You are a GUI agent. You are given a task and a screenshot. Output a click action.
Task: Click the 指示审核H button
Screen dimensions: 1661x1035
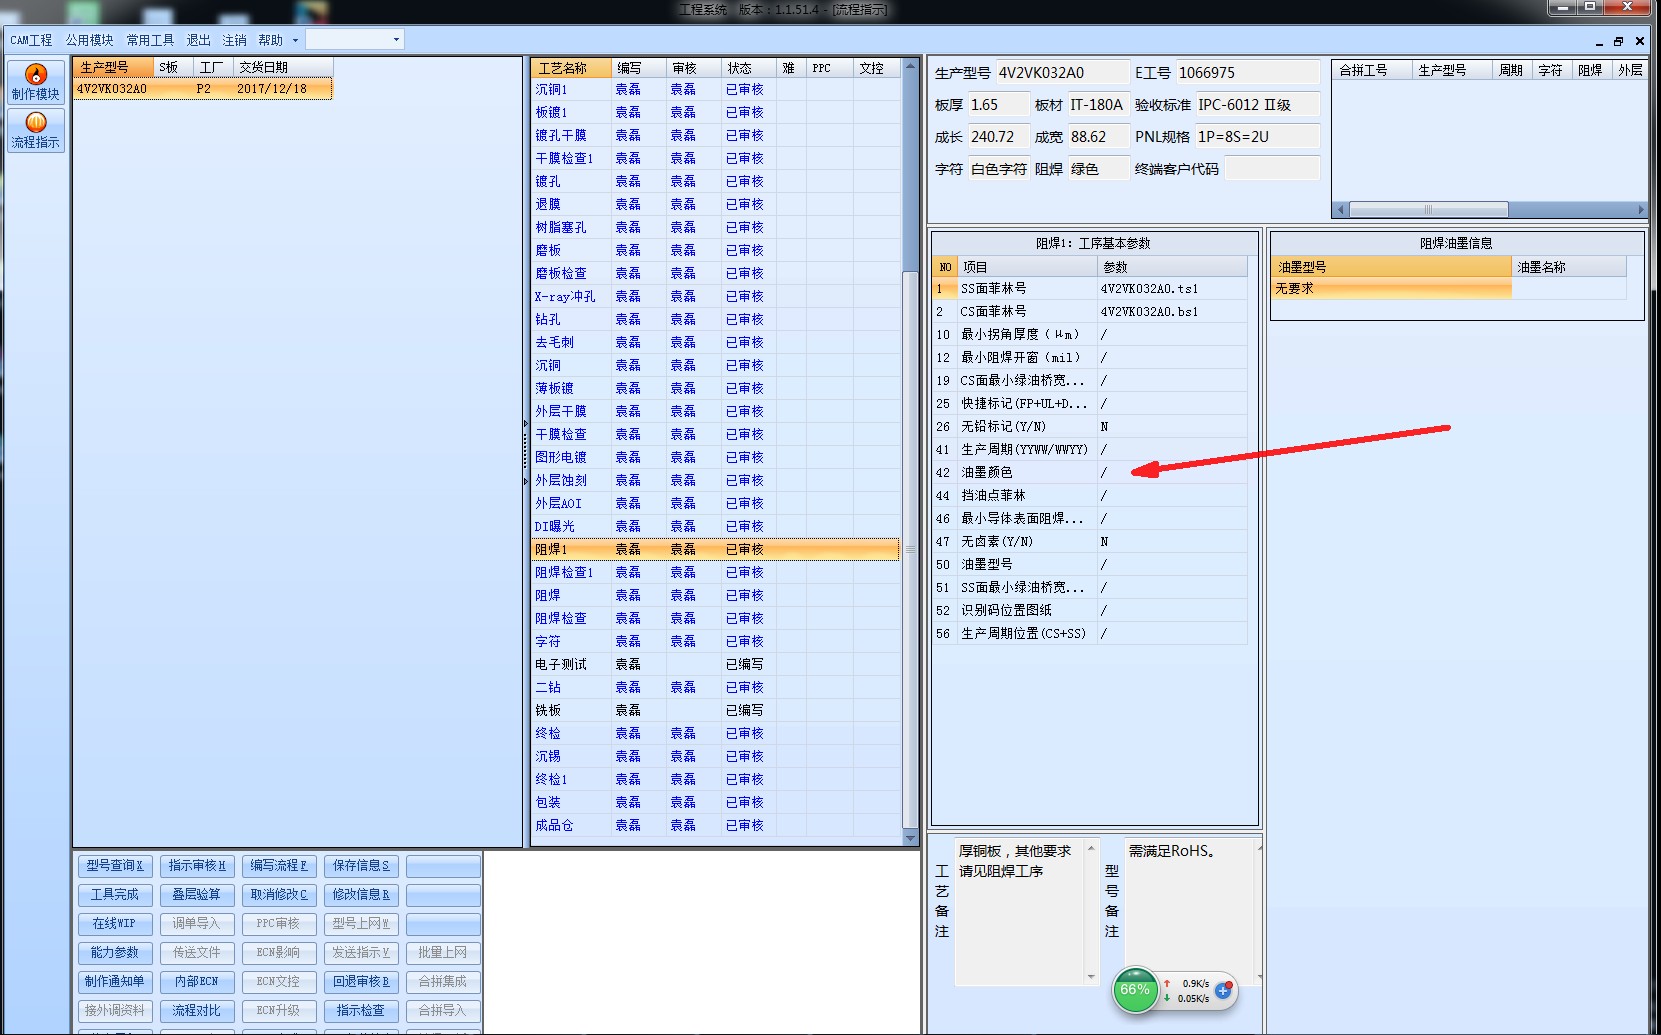[197, 866]
